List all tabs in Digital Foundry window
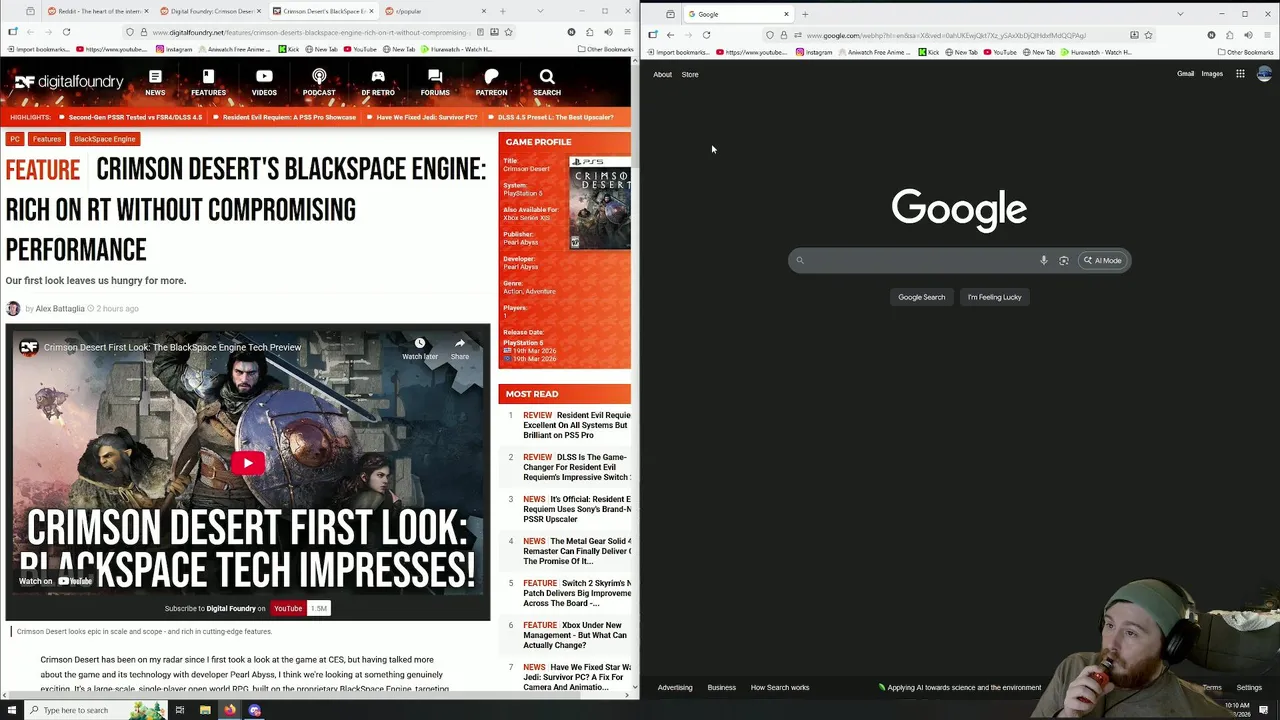The image size is (1280, 720). click(x=541, y=11)
